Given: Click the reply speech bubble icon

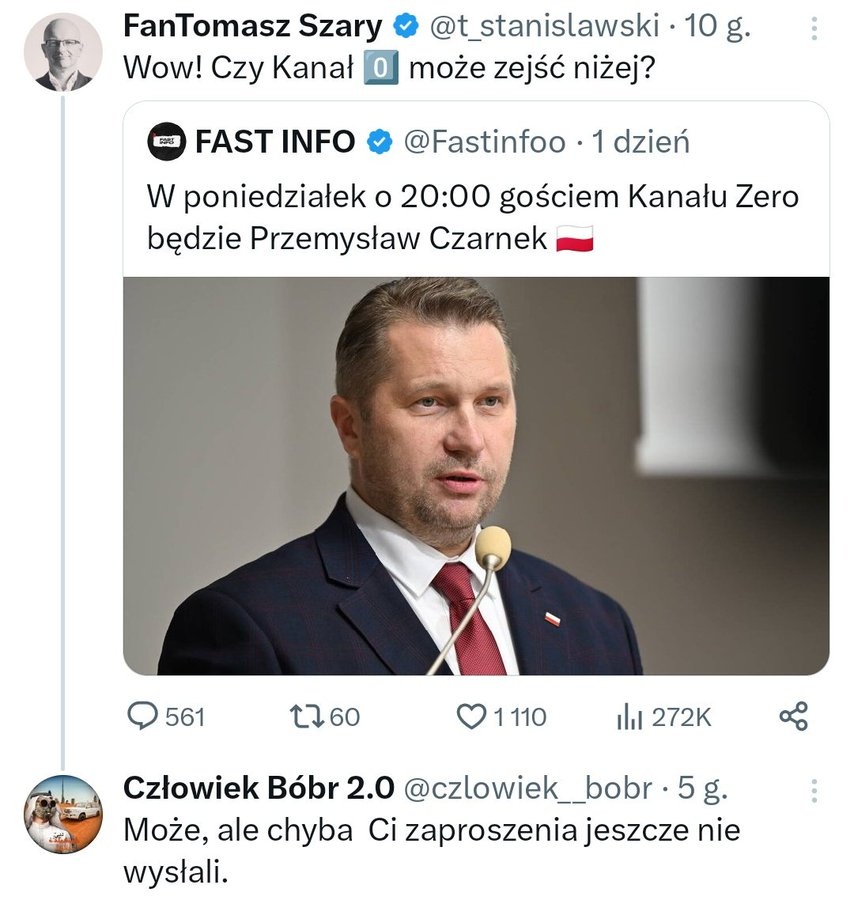Looking at the screenshot, I should pyautogui.click(x=145, y=716).
